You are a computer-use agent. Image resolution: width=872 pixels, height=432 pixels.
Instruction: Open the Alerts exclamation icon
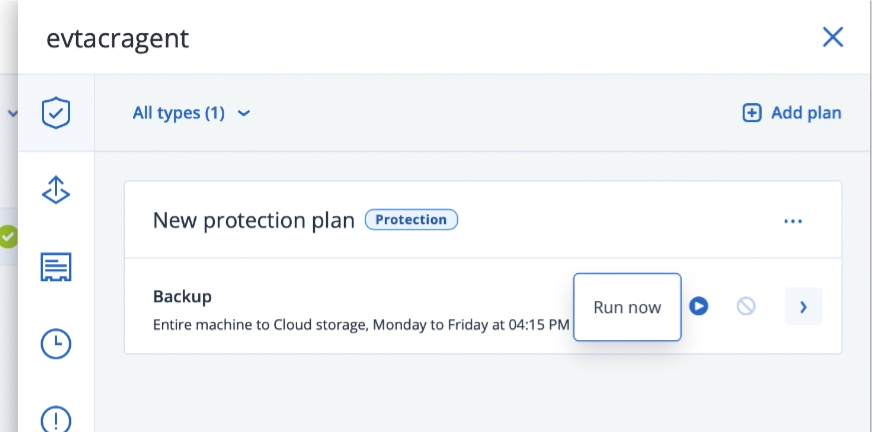(x=56, y=418)
